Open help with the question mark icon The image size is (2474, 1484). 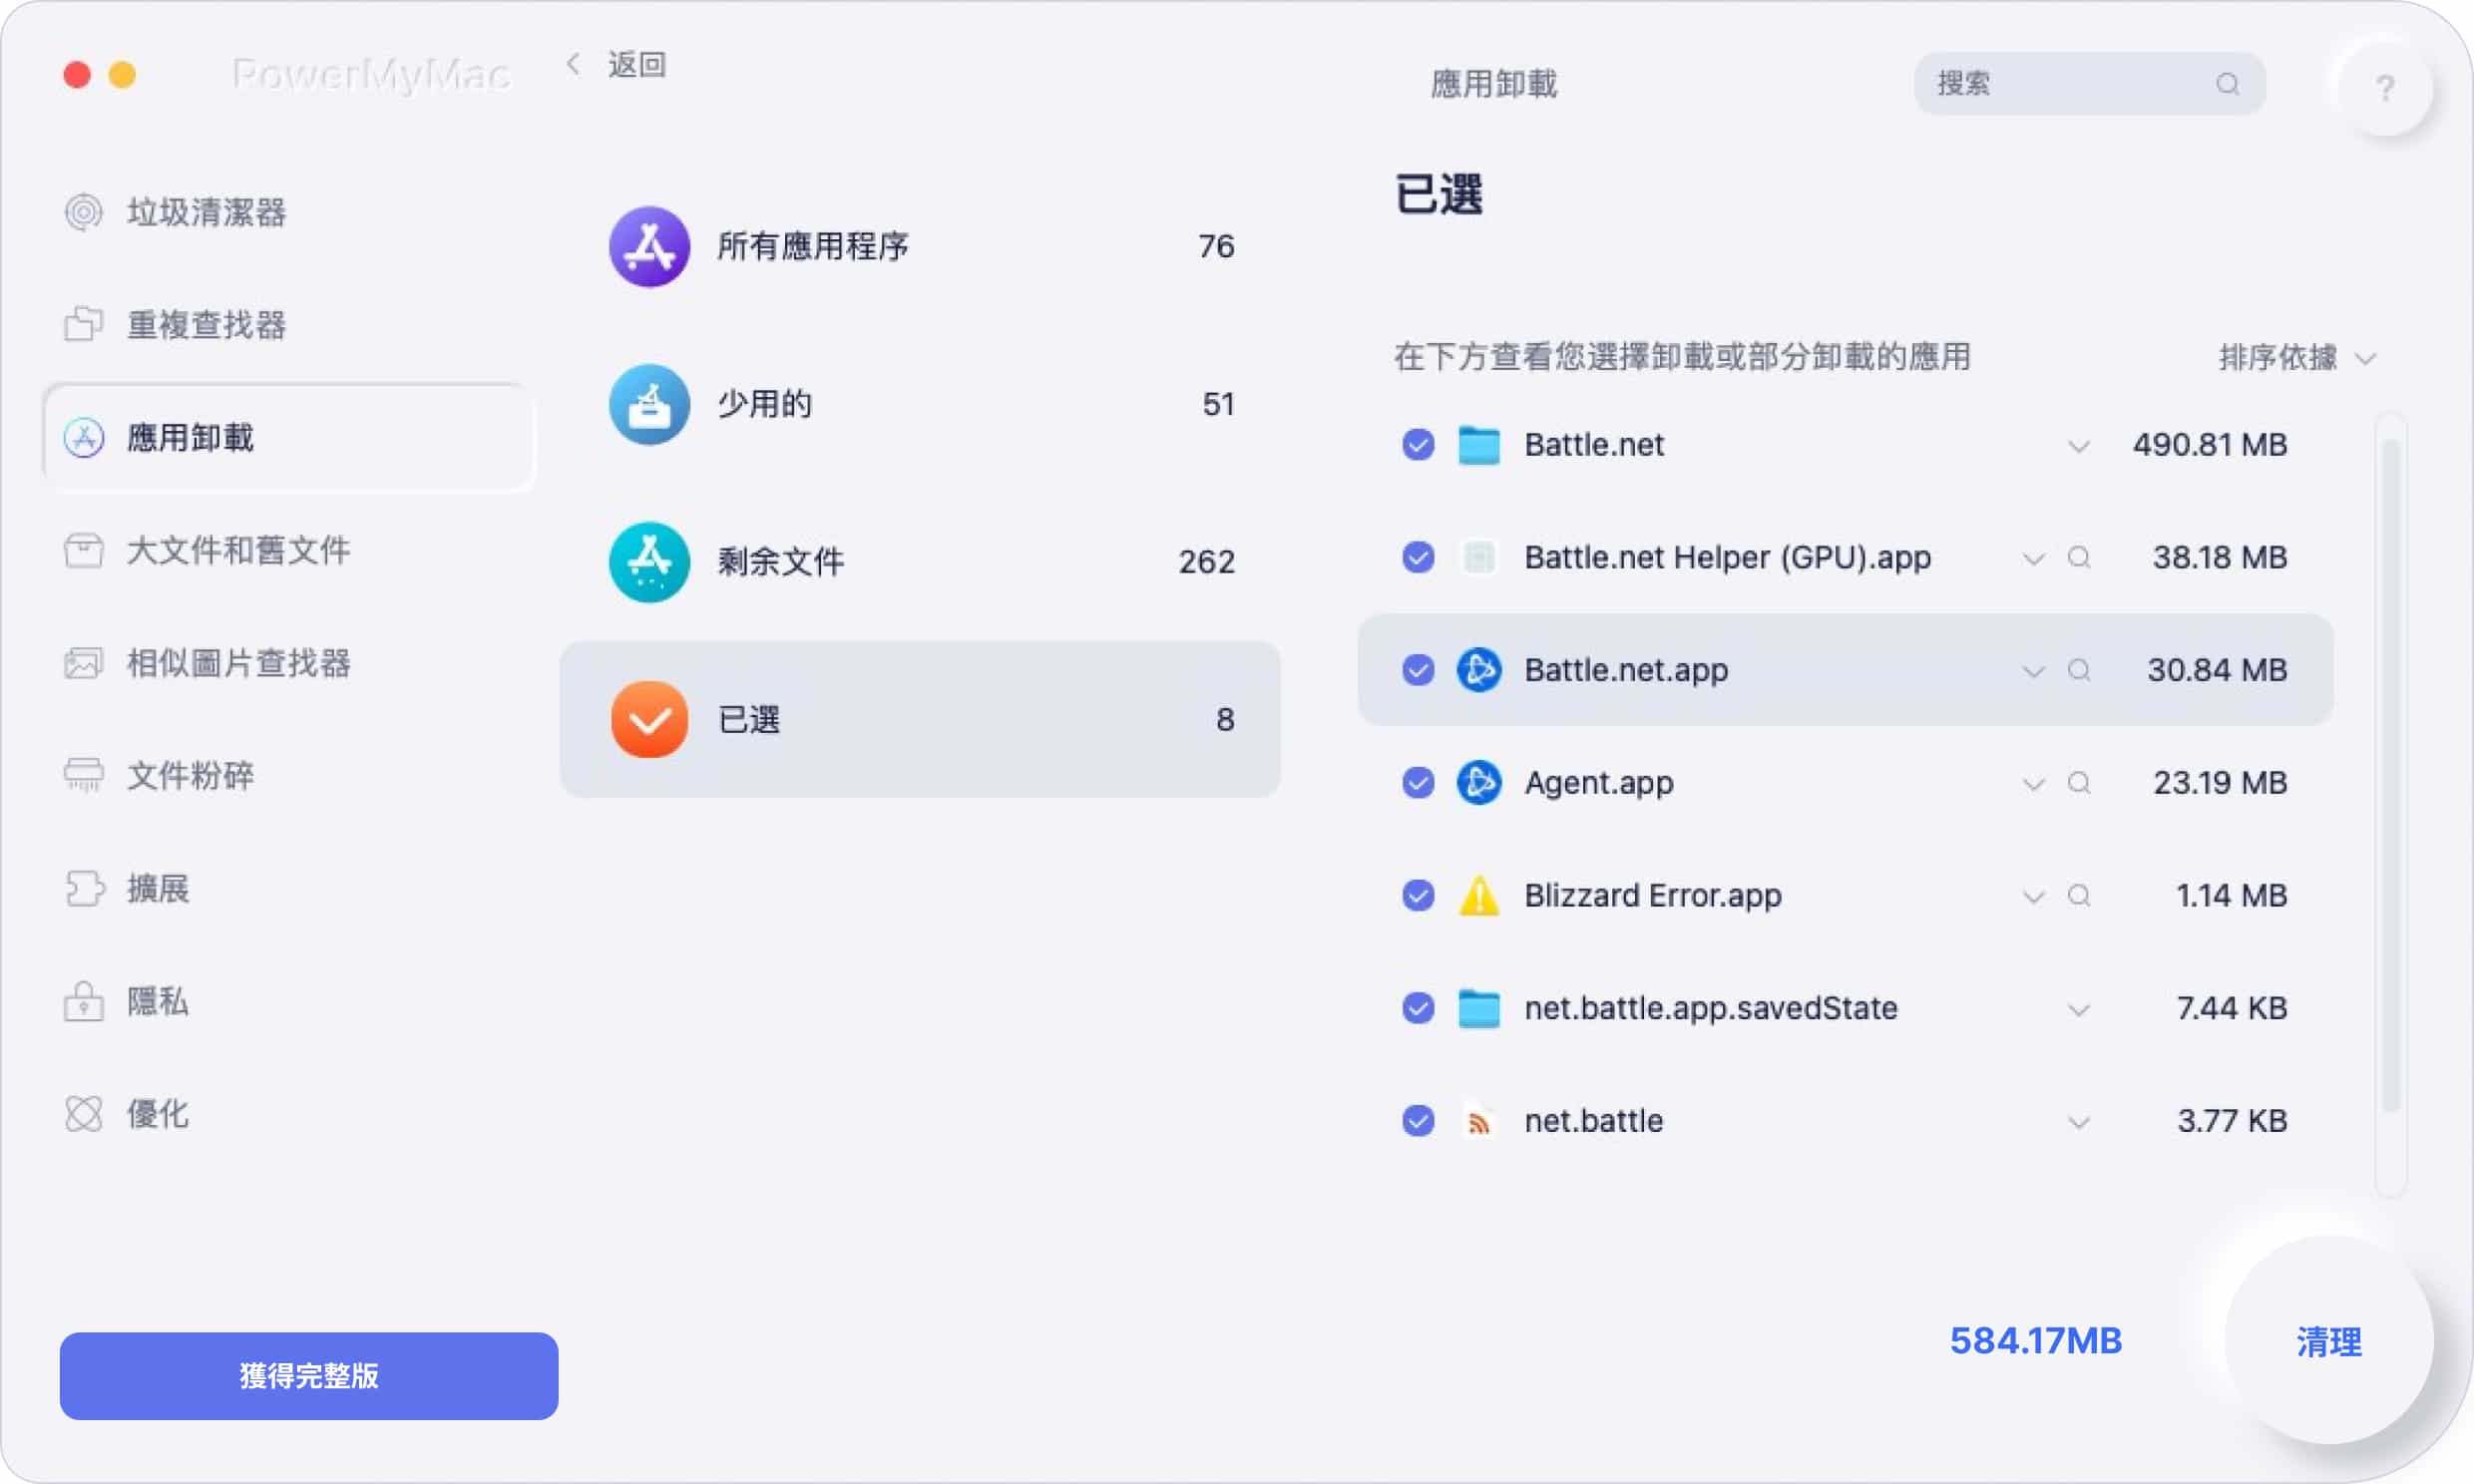[2385, 88]
